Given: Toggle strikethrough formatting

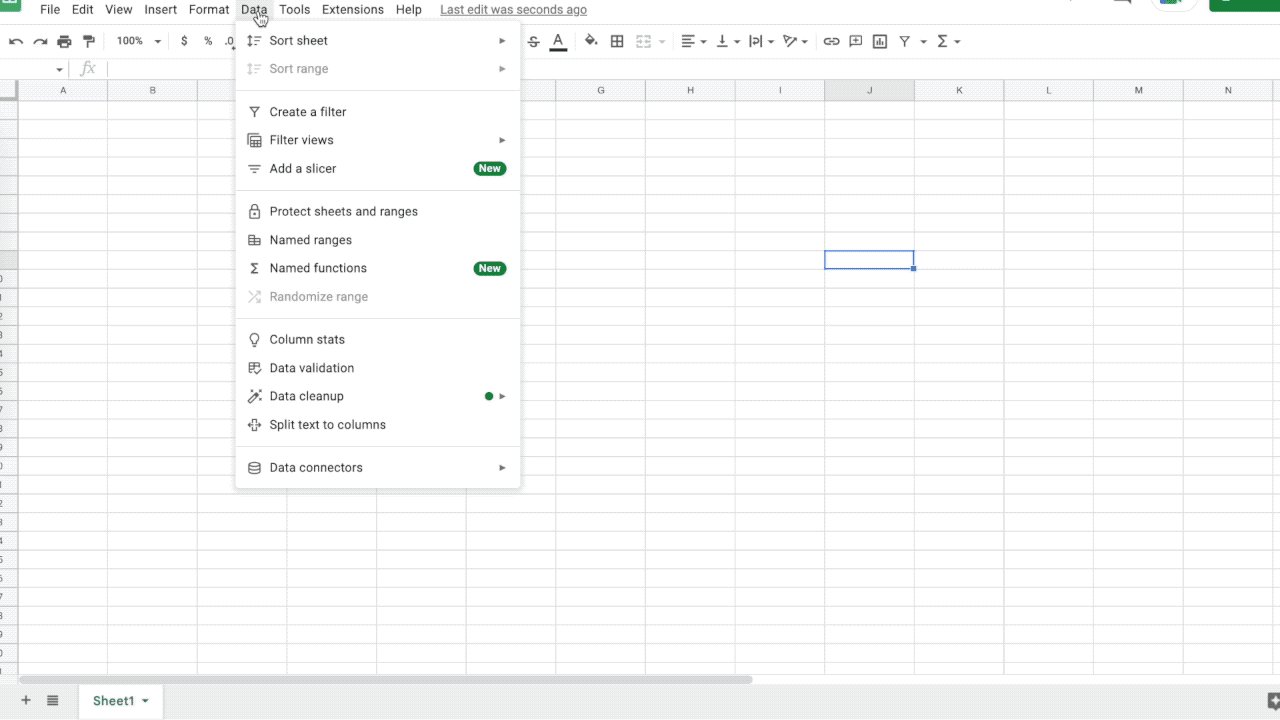Looking at the screenshot, I should [533, 41].
